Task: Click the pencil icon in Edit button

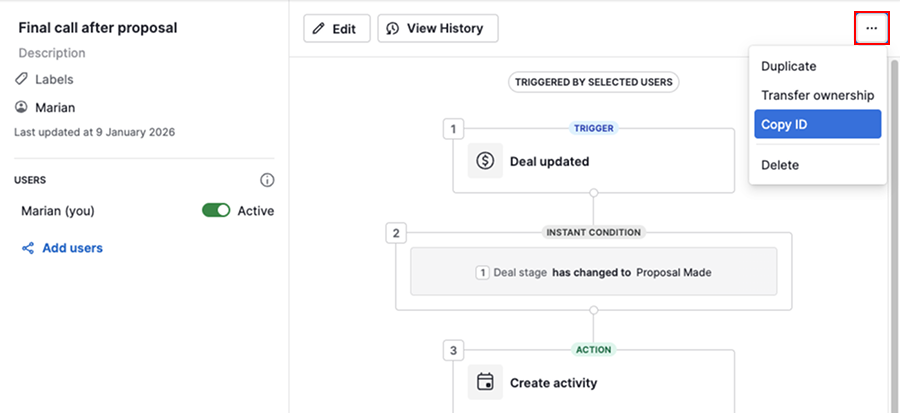Action: 319,29
